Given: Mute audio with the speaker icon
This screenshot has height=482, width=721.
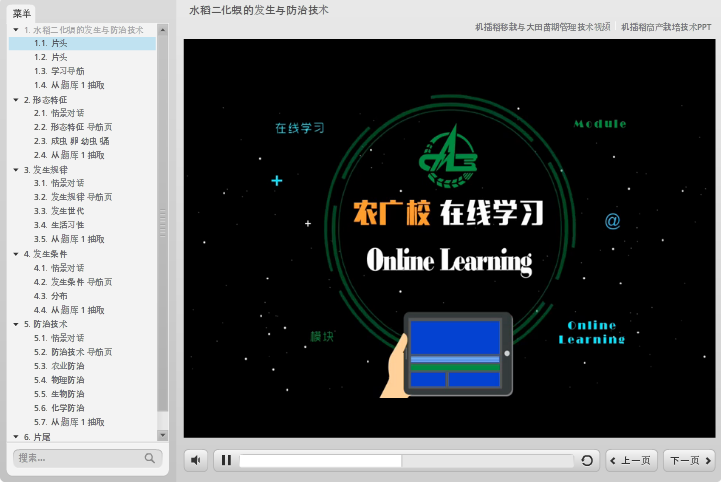Looking at the screenshot, I should tap(196, 460).
